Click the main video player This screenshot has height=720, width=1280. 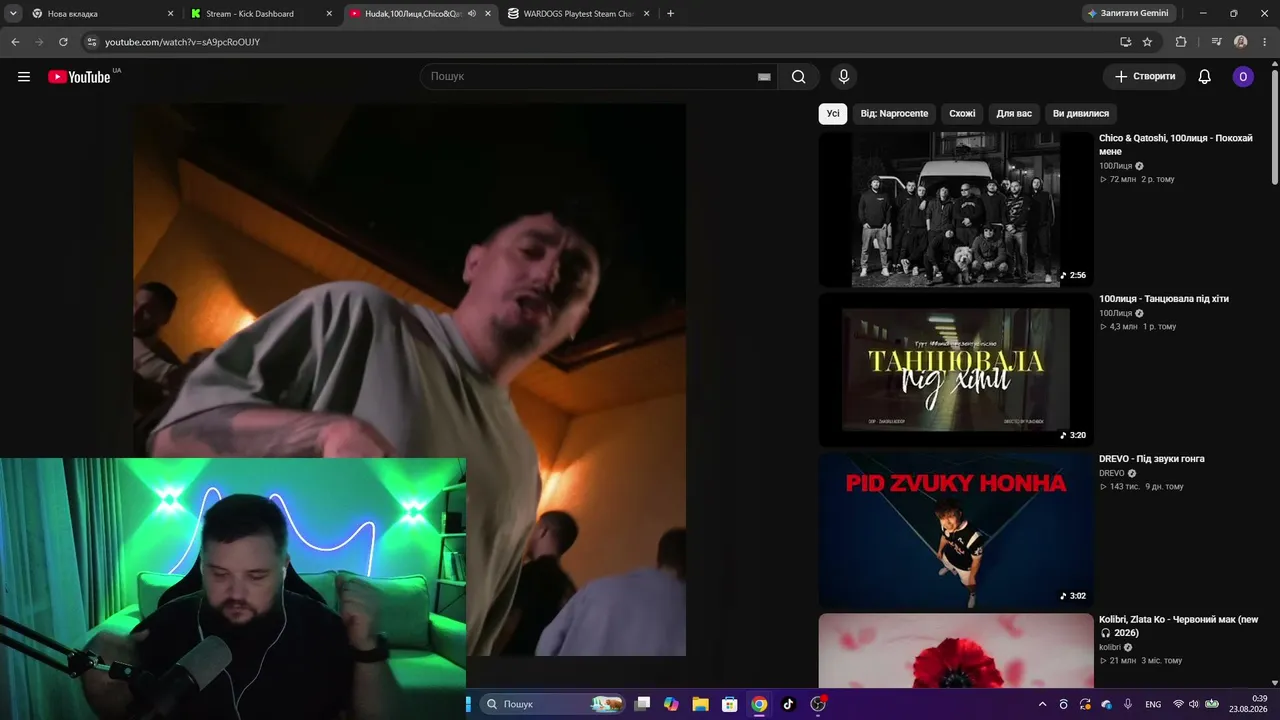coord(410,380)
